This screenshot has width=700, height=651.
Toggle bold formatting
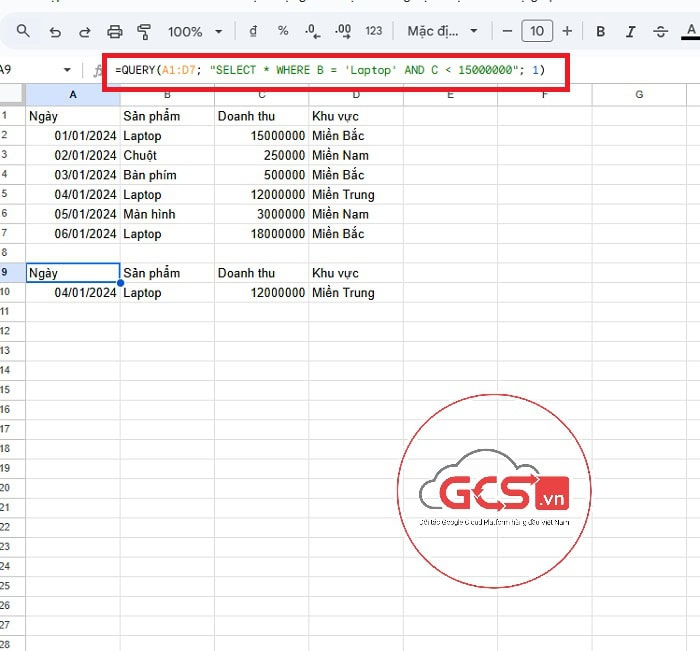(x=601, y=32)
